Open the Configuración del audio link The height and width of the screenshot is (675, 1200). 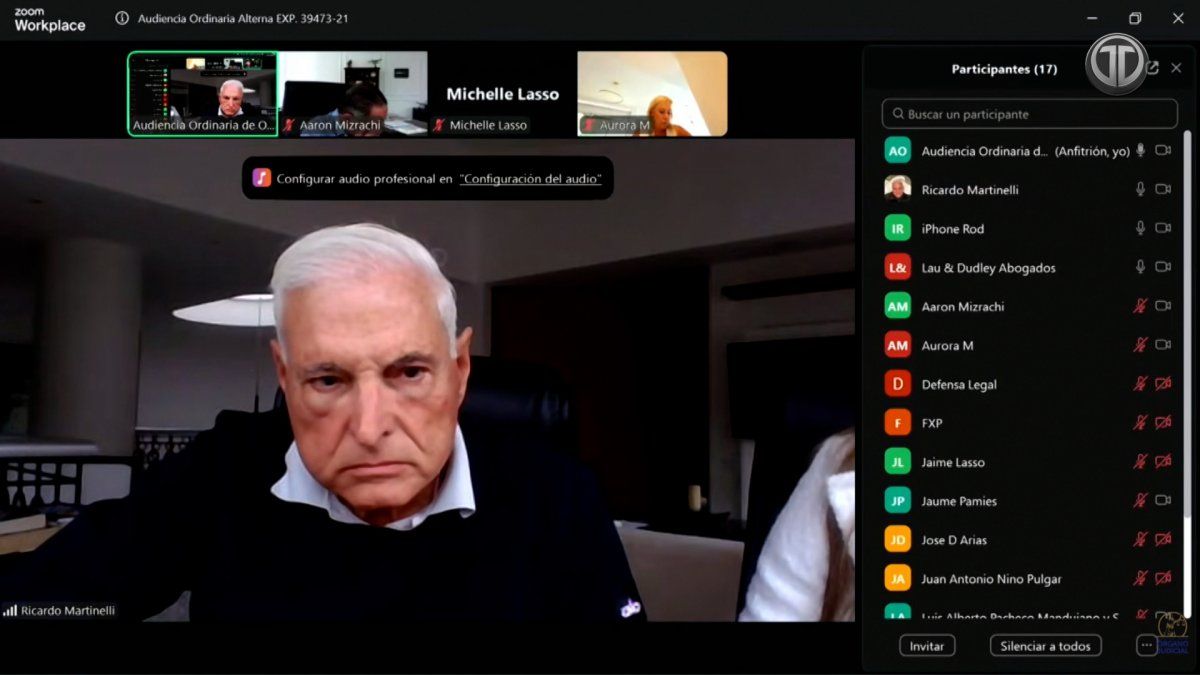530,179
